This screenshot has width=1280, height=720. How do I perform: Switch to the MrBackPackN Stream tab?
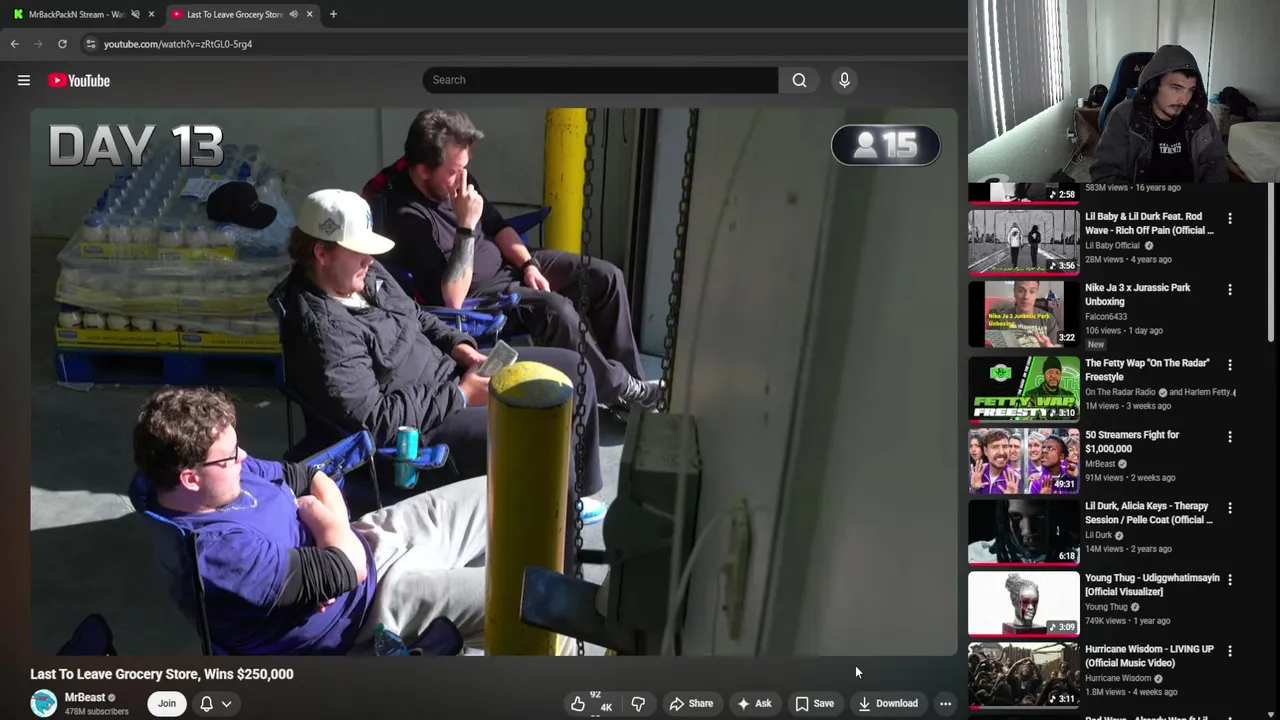tap(76, 14)
